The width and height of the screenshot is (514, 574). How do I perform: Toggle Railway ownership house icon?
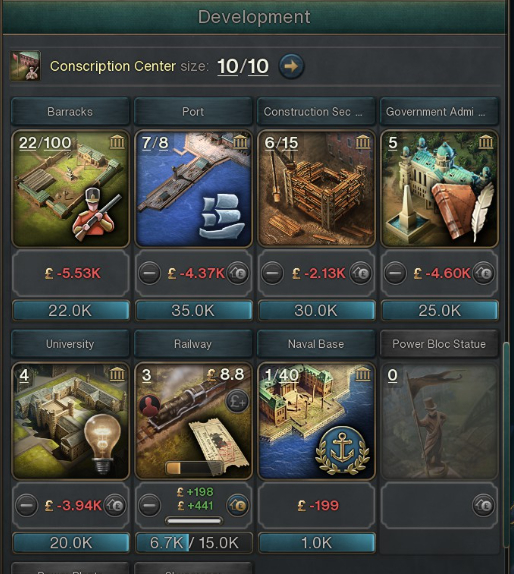click(238, 506)
